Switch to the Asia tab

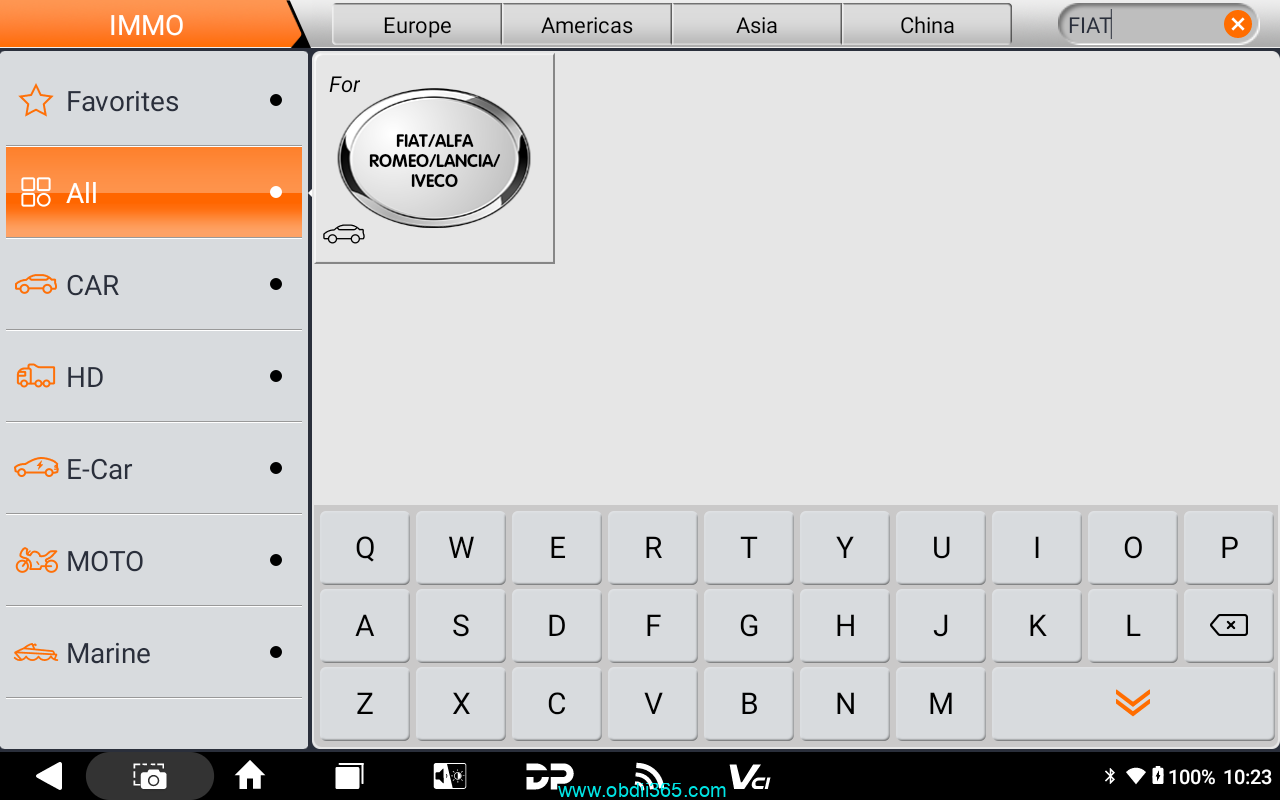tap(757, 25)
